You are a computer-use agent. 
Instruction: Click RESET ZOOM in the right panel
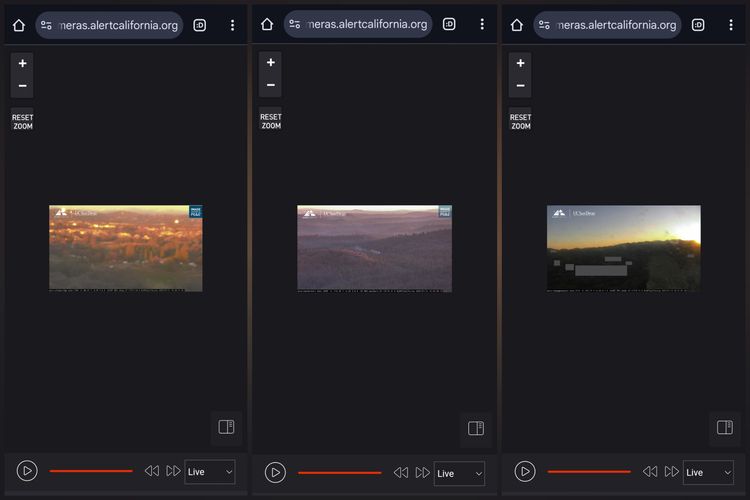(520, 121)
